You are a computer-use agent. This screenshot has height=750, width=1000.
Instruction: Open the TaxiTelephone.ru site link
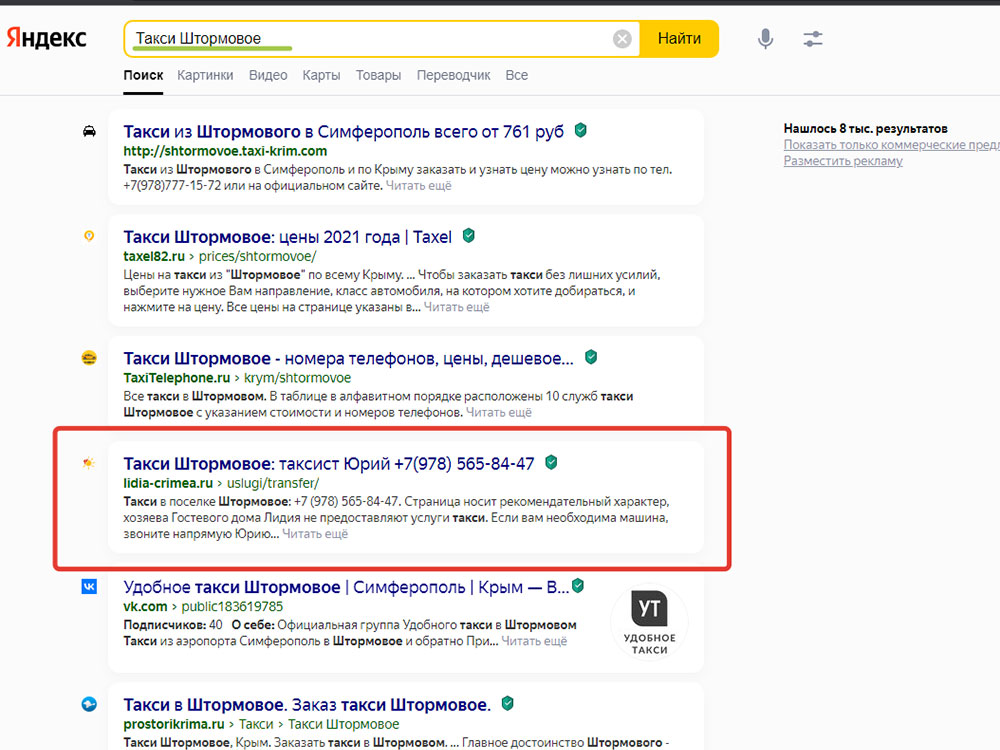(177, 378)
